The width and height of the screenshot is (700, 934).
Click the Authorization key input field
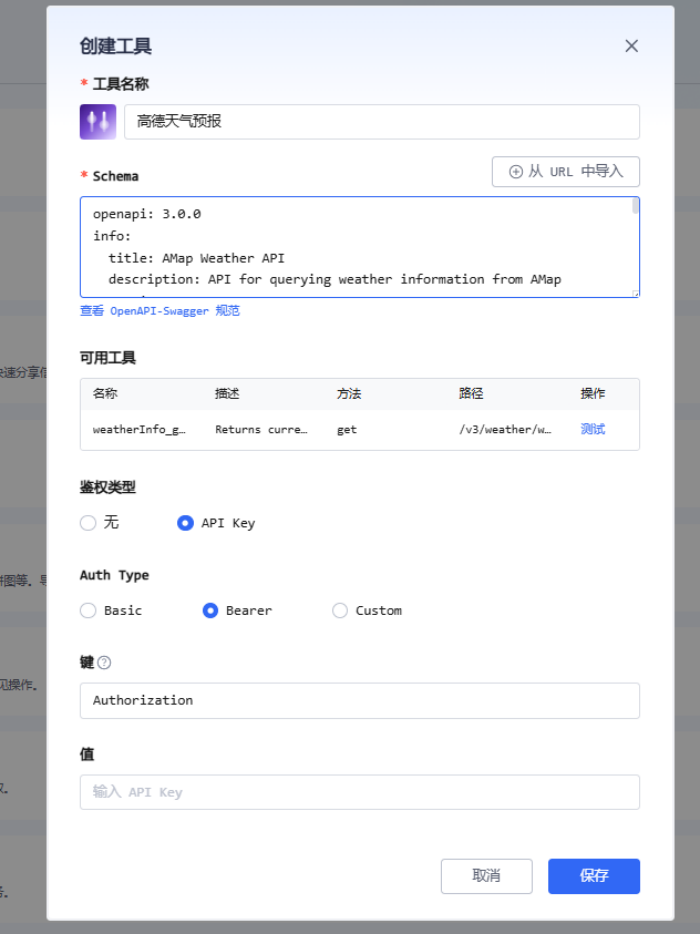(360, 700)
